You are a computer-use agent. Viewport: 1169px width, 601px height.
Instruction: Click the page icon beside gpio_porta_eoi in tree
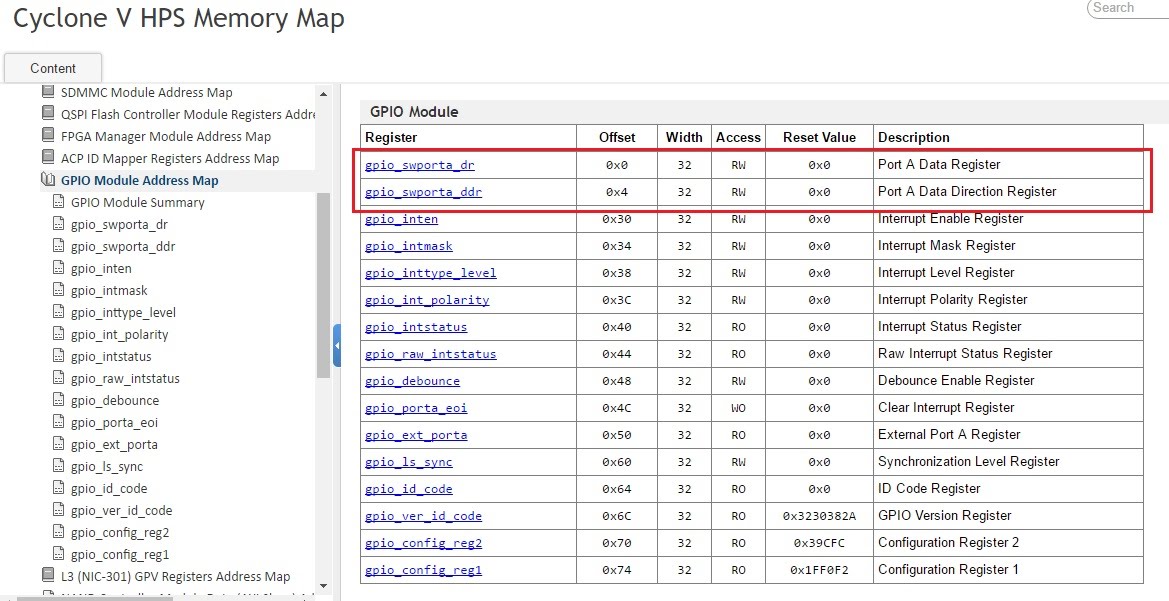(x=59, y=421)
